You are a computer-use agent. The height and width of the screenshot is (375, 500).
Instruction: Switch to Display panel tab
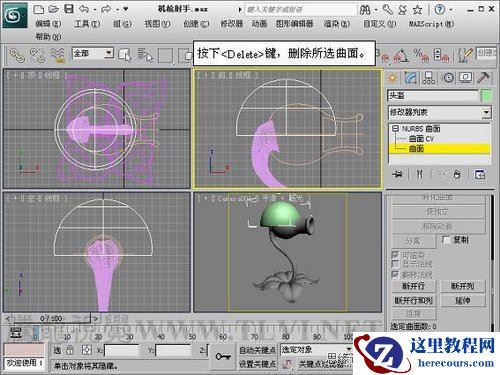click(465, 78)
